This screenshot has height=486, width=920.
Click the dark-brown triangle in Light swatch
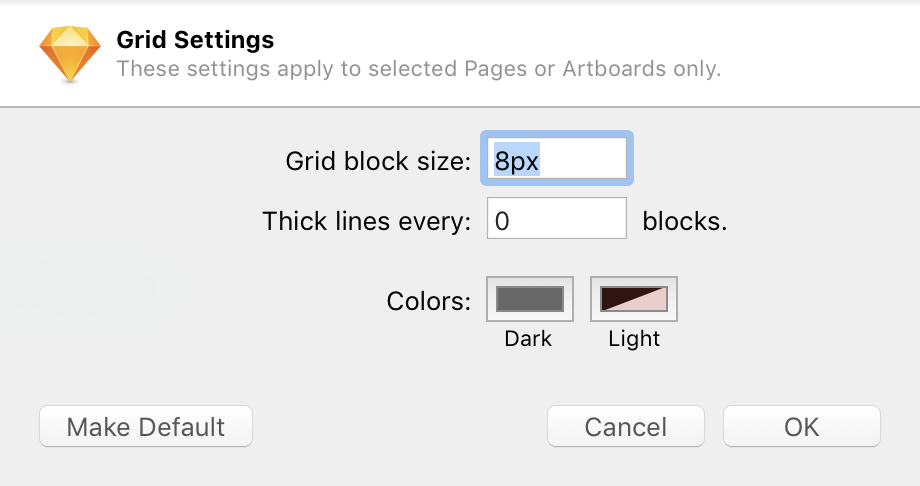[x=614, y=294]
